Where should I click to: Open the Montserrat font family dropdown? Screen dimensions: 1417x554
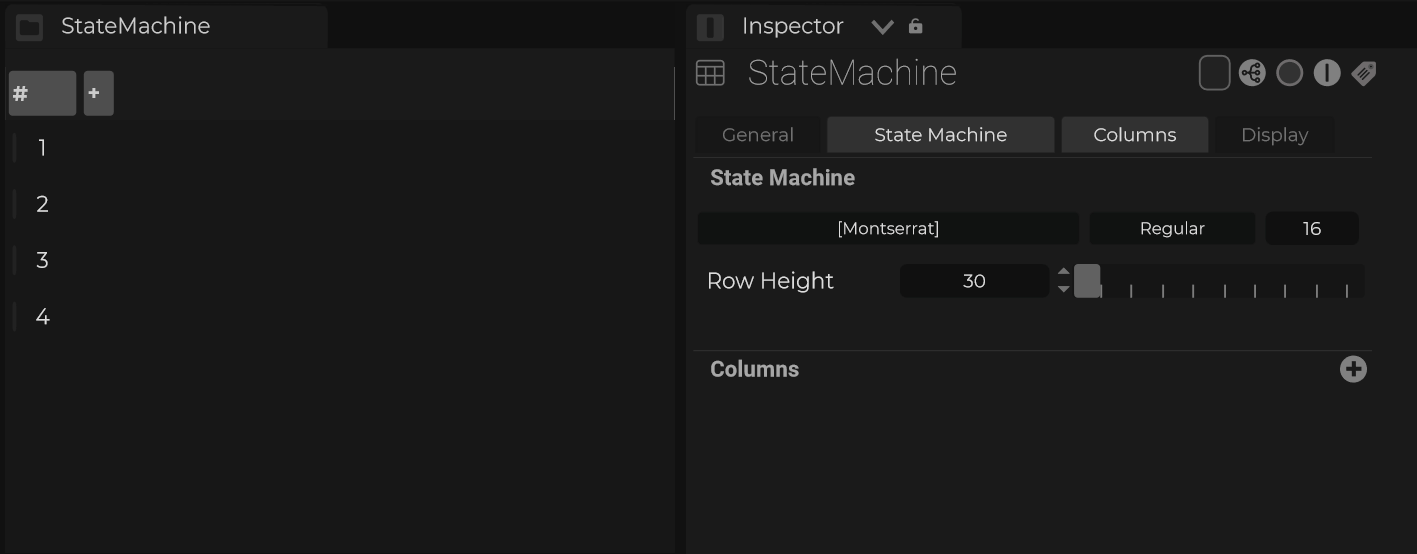887,228
